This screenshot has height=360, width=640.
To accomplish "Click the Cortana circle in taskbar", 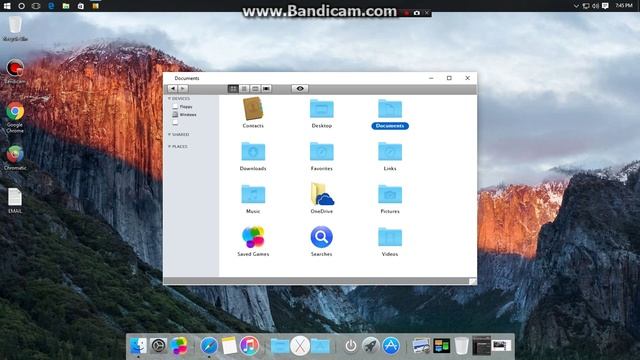I will 21,6.
